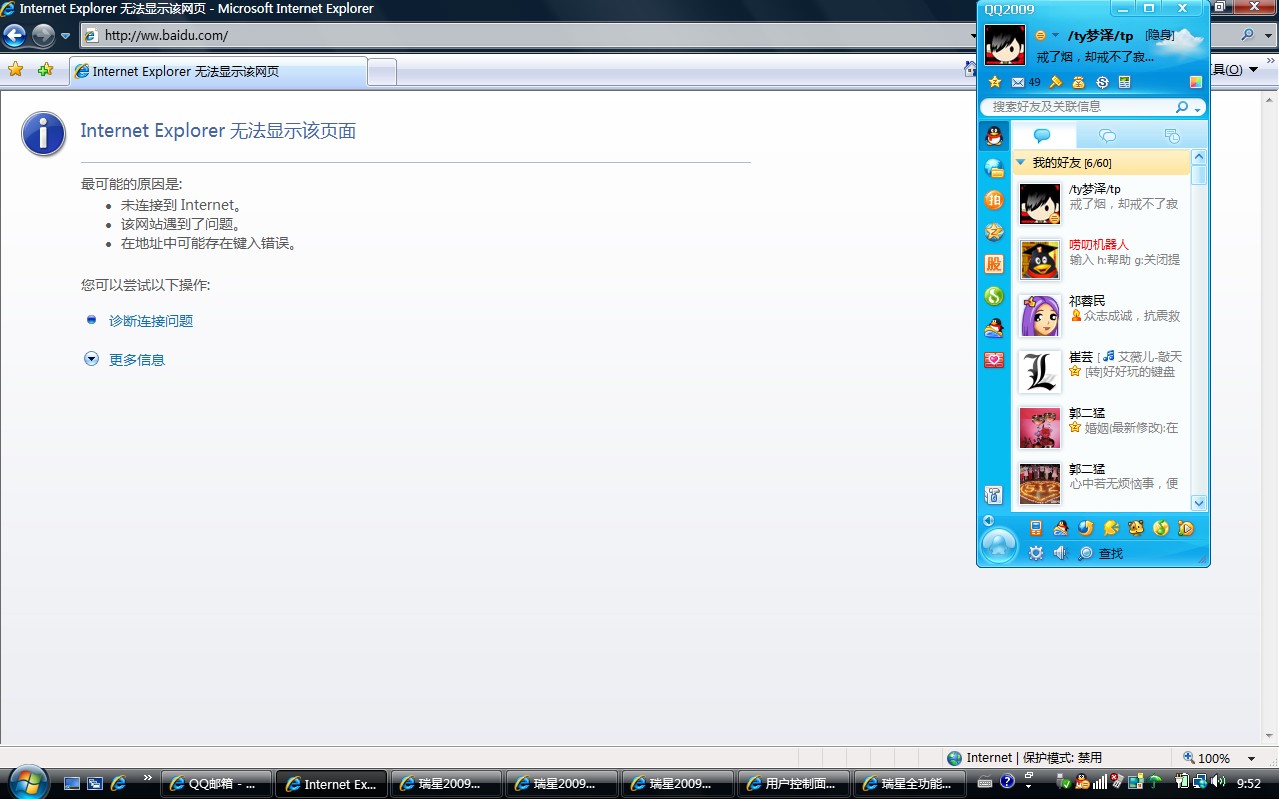Open the orange 拍 Paipai sidebar icon

[x=994, y=200]
